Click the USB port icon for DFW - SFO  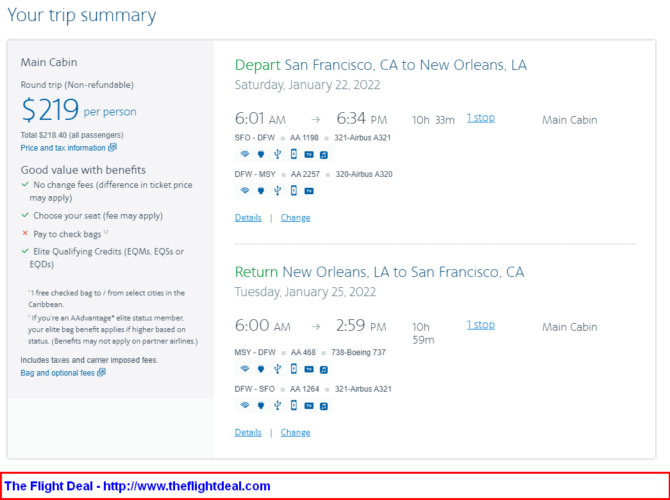point(277,405)
